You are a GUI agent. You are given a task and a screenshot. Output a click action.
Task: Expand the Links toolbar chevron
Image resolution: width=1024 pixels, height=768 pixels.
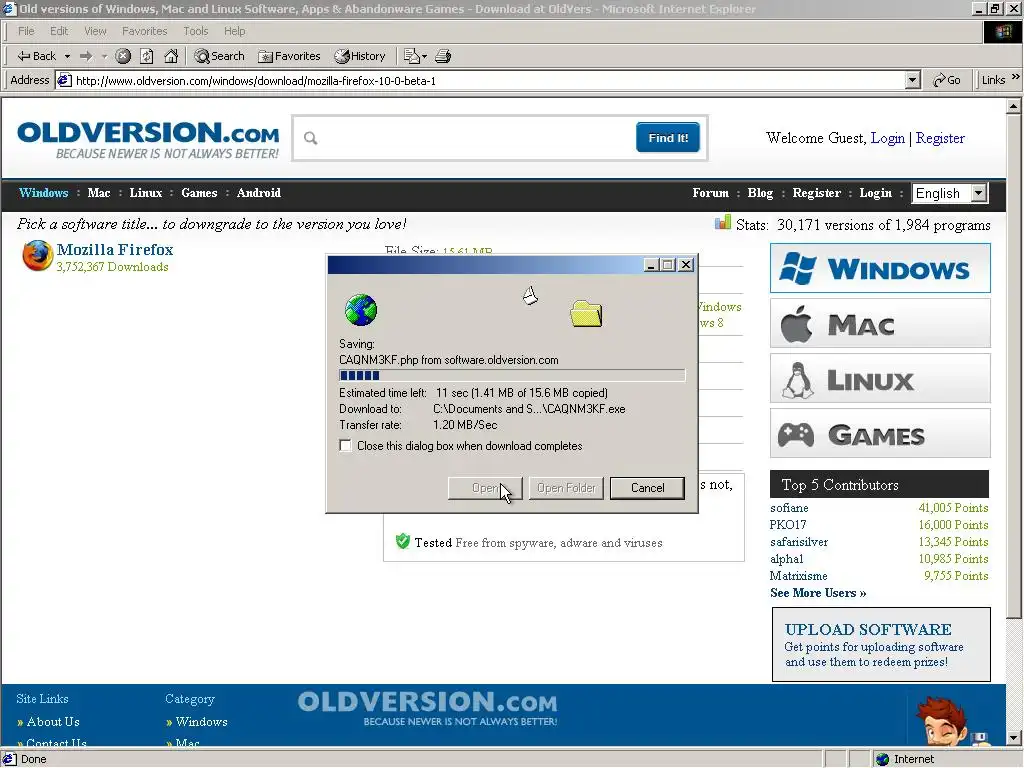click(1016, 77)
